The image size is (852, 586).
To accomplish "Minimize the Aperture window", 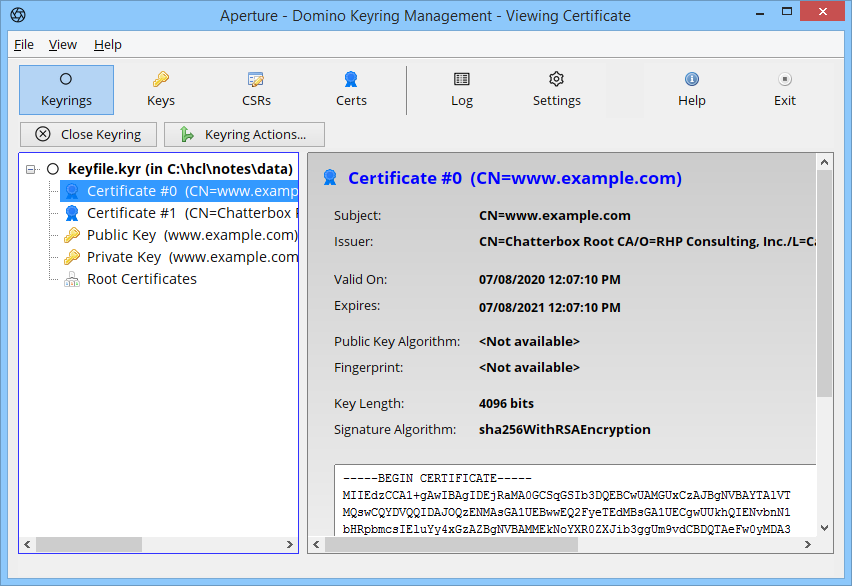I will click(760, 12).
